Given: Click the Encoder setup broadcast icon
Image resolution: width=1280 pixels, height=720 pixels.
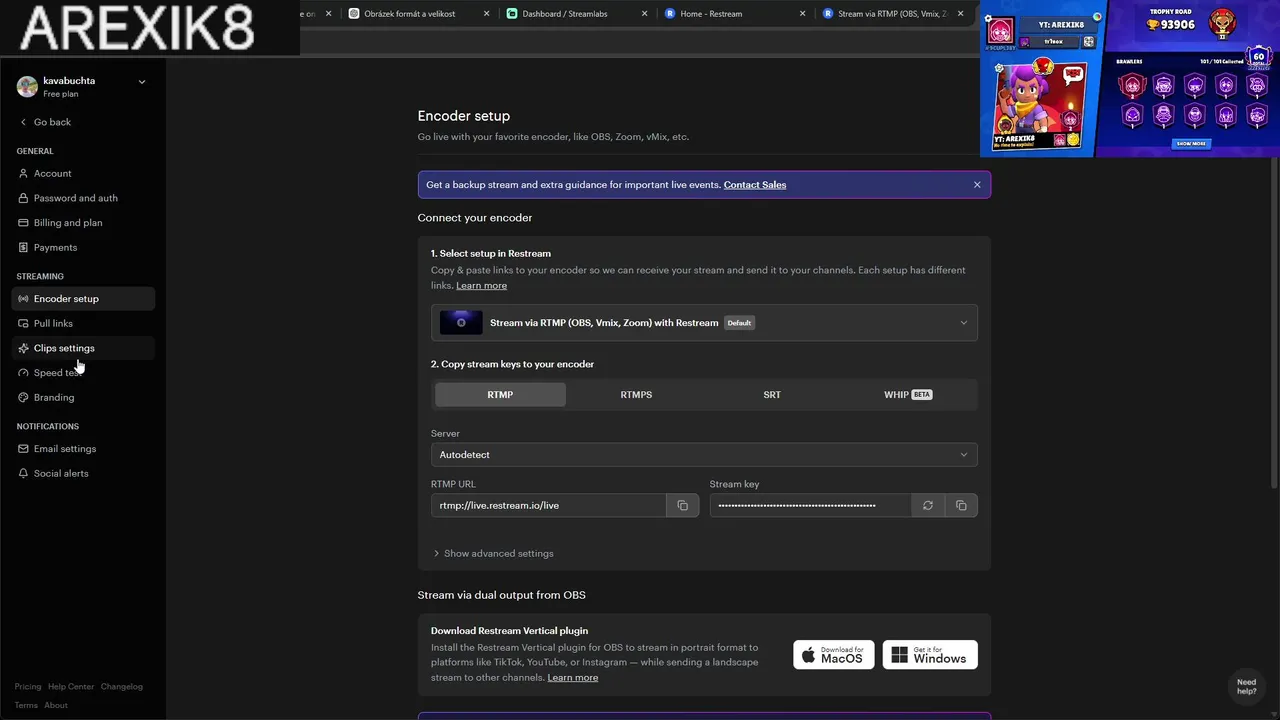Looking at the screenshot, I should click(24, 299).
